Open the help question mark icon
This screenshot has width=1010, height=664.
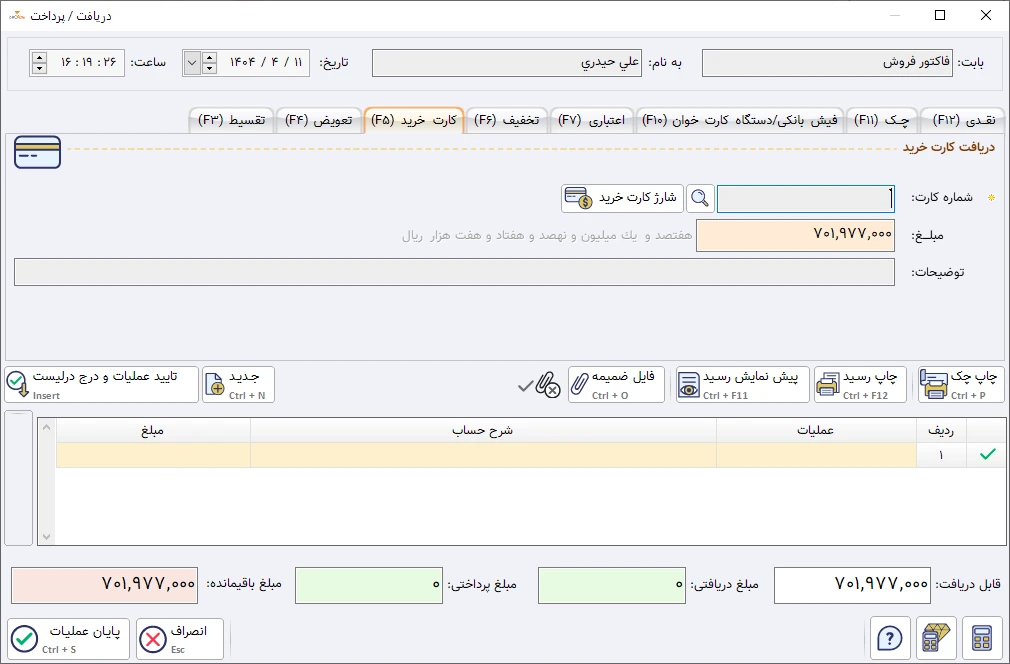890,638
